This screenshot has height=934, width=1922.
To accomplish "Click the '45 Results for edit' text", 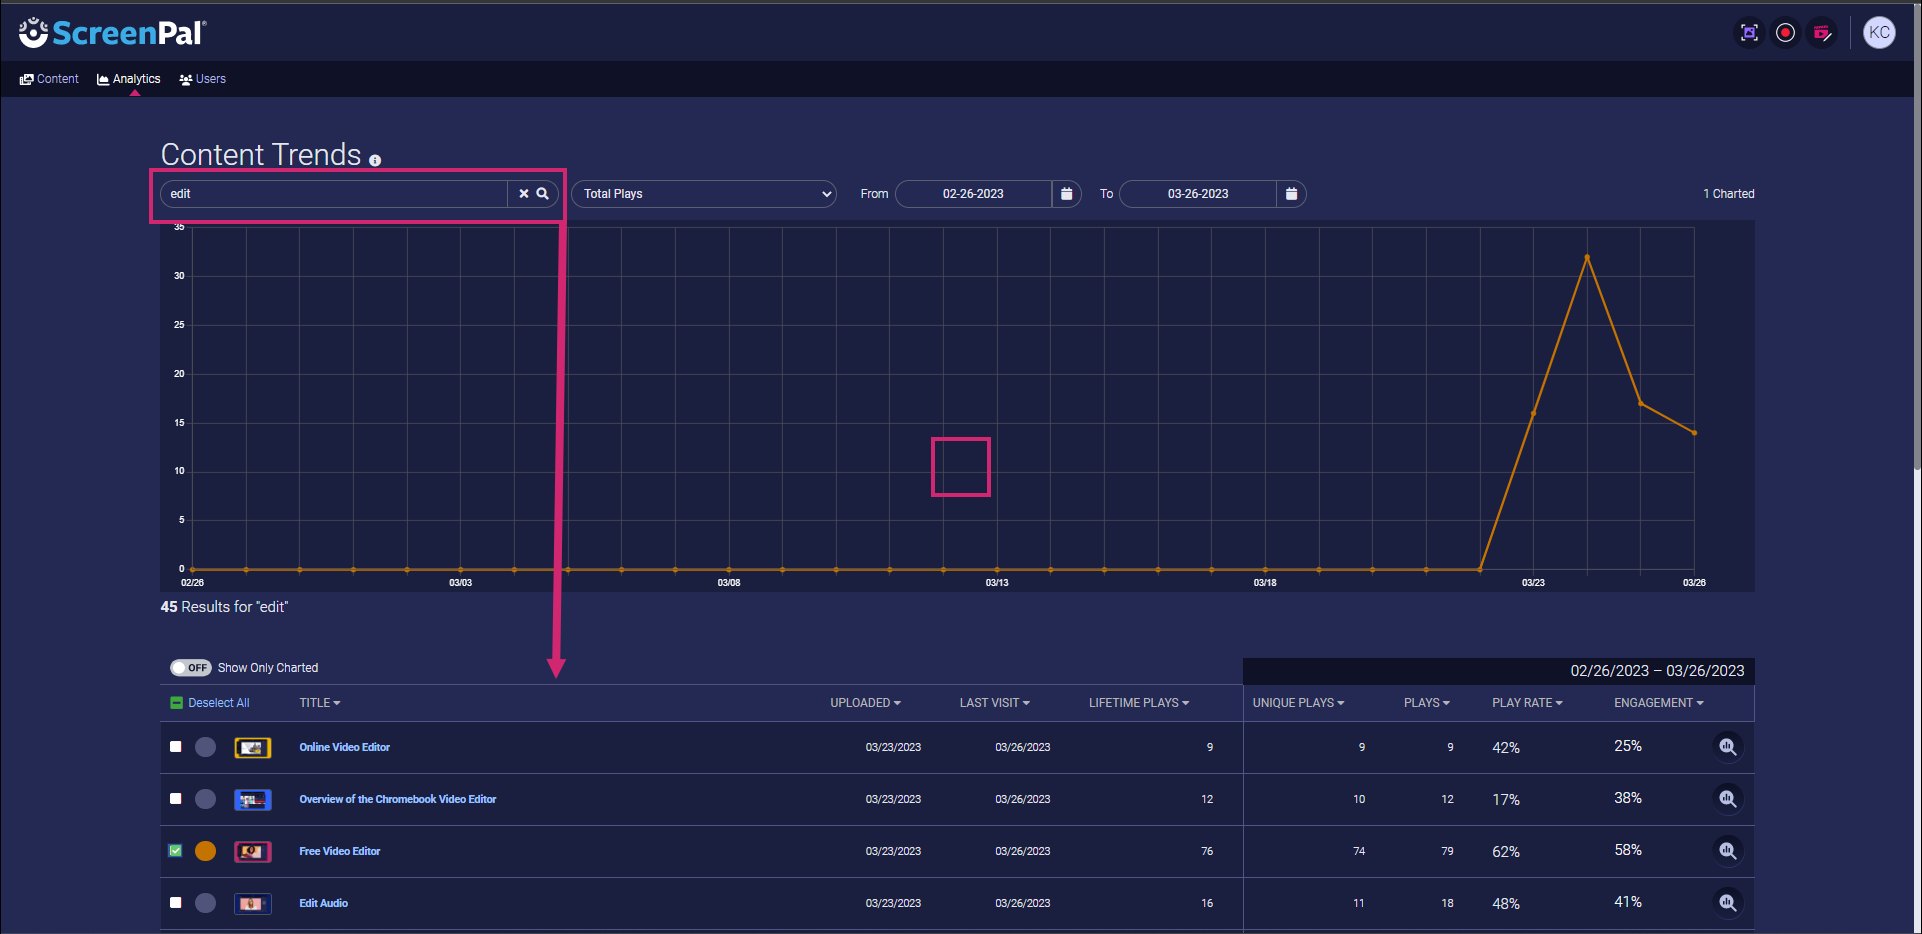I will point(224,607).
